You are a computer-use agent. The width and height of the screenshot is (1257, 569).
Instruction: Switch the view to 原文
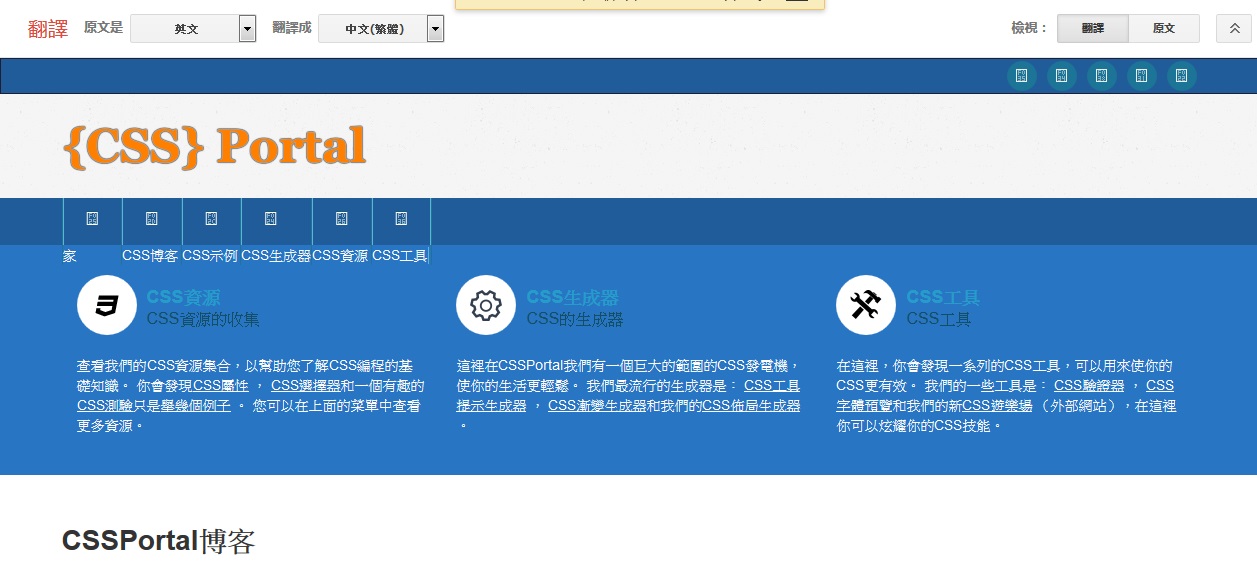tap(1164, 29)
